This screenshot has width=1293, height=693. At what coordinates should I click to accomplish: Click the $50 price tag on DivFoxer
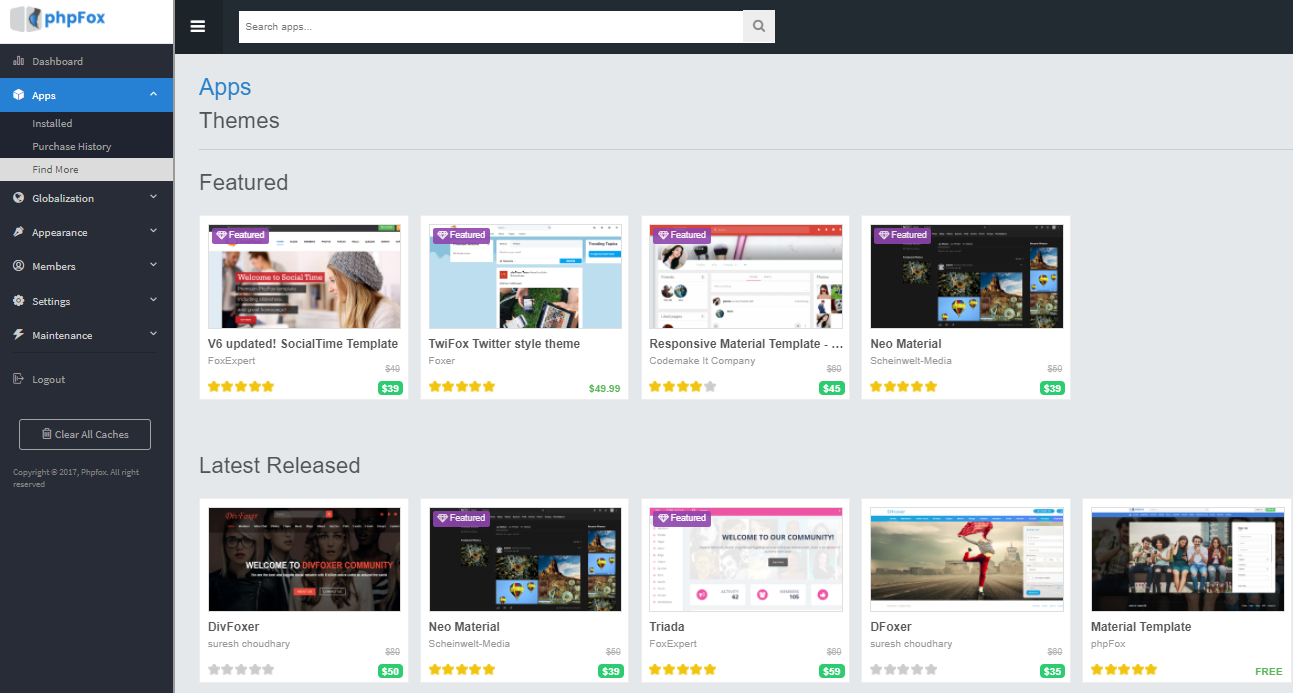click(390, 671)
